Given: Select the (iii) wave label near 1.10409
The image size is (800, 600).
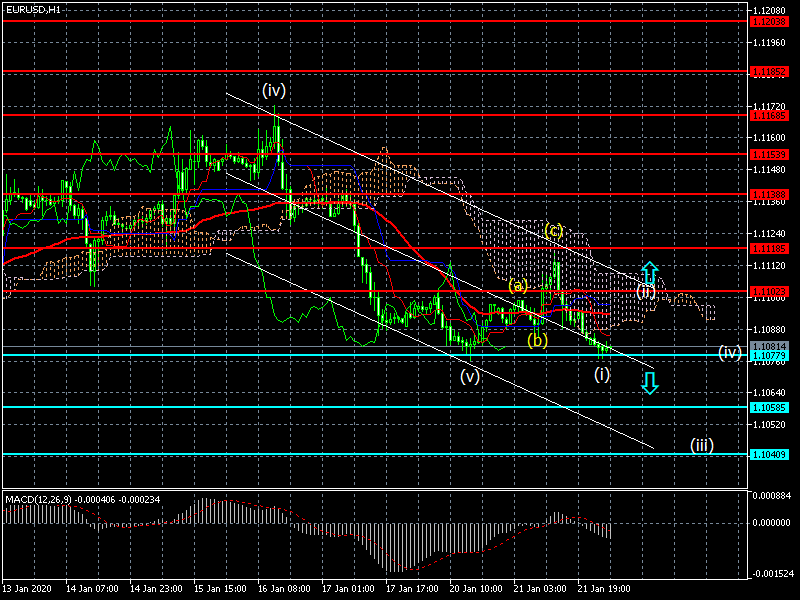Looking at the screenshot, I should pos(702,445).
